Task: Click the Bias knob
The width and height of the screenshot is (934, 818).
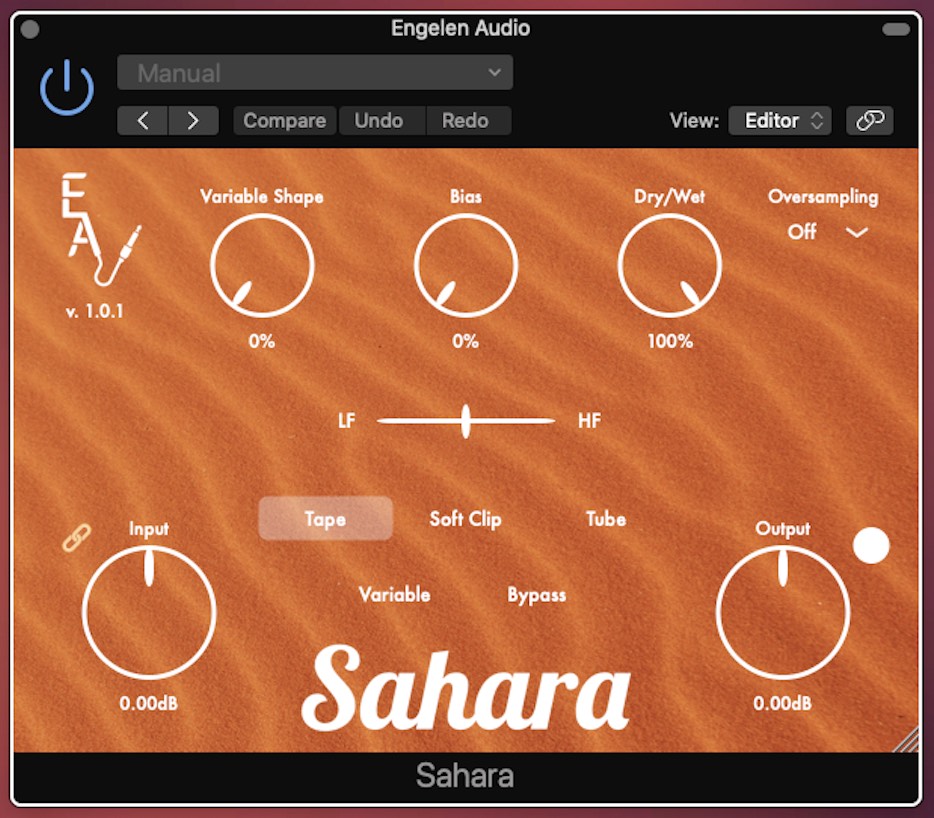Action: point(466,266)
